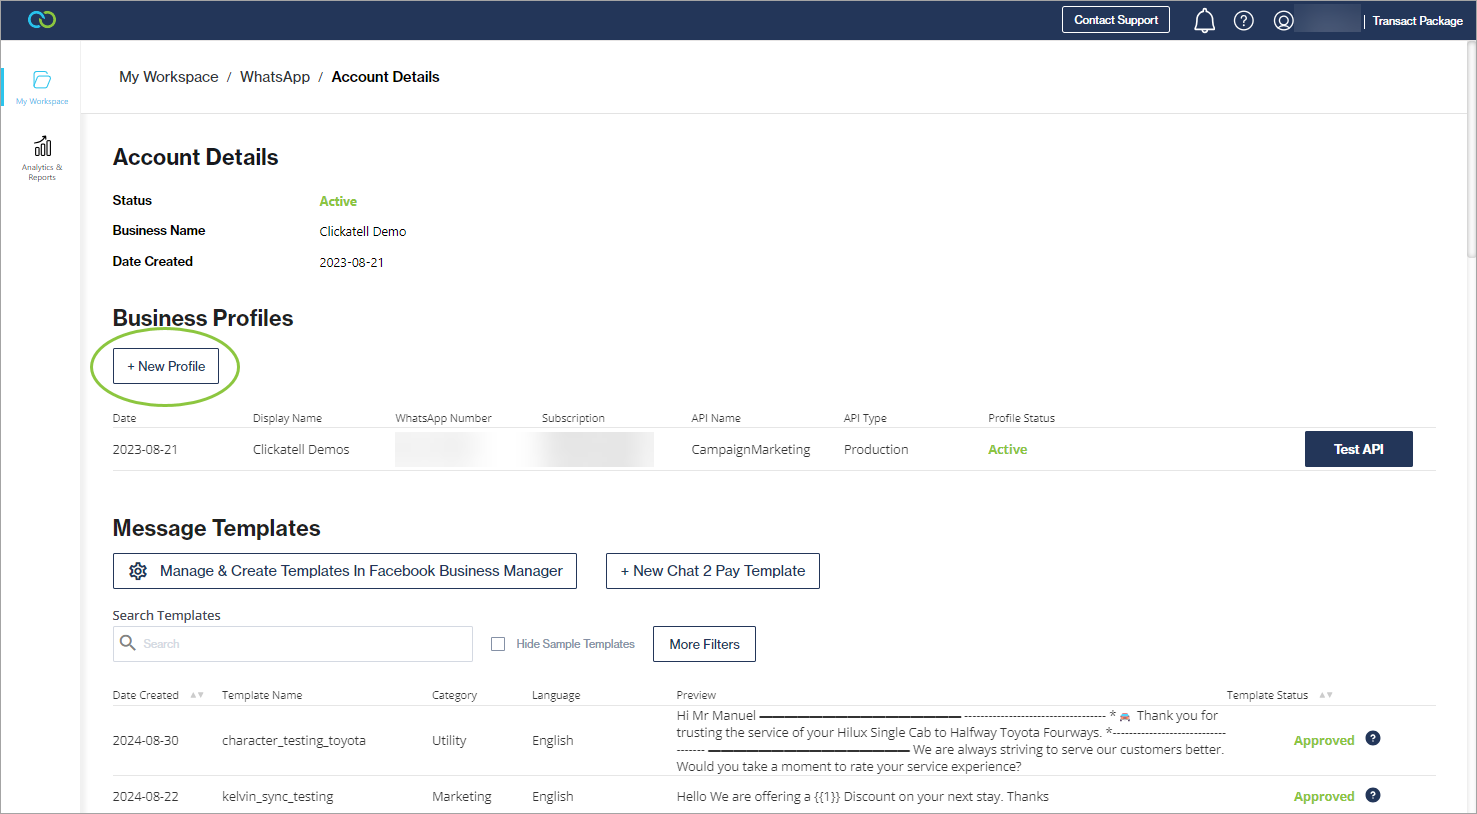Expand the More Filters options

tap(704, 644)
